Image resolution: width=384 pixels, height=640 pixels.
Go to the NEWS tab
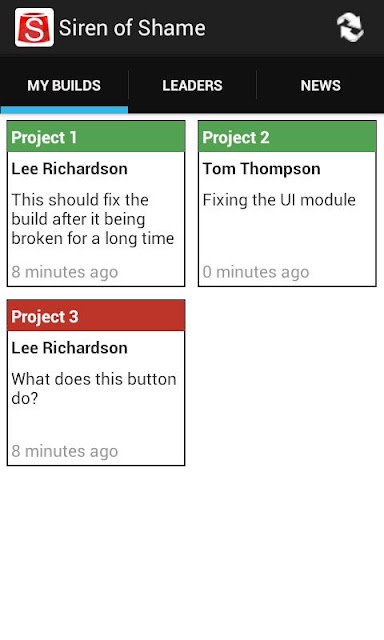[x=320, y=85]
